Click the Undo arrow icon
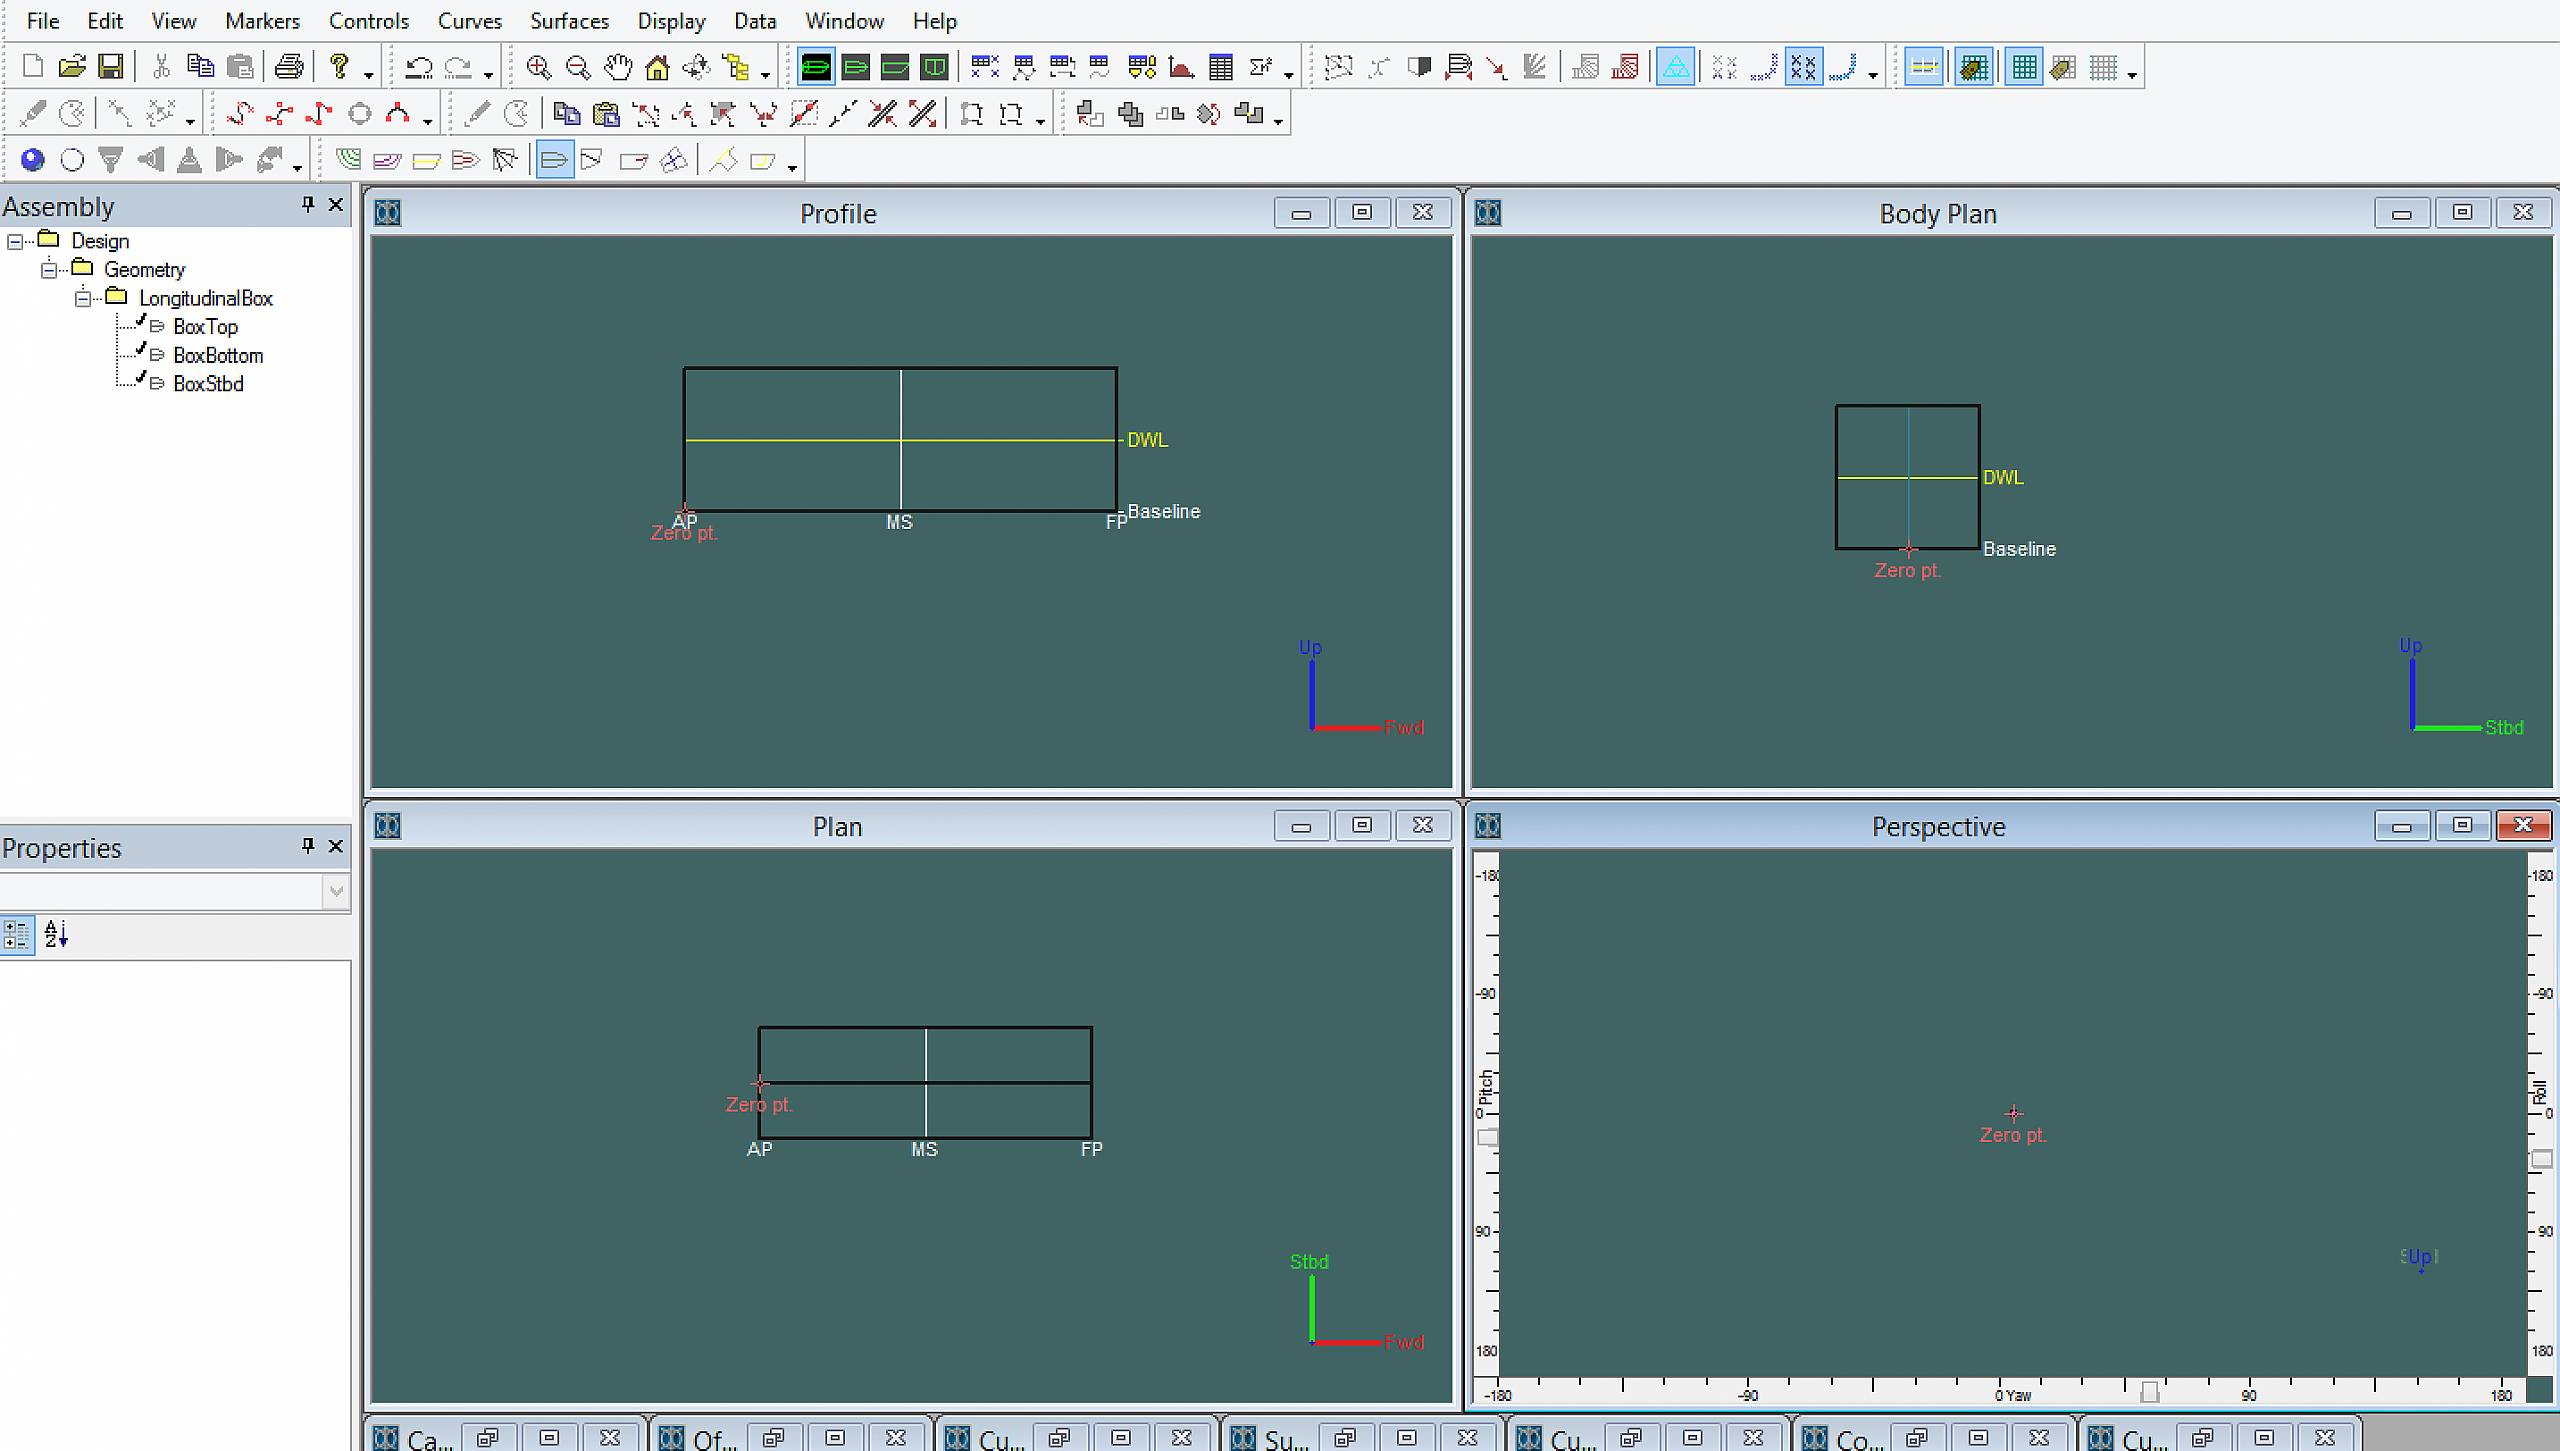2560x1451 pixels. [x=418, y=67]
